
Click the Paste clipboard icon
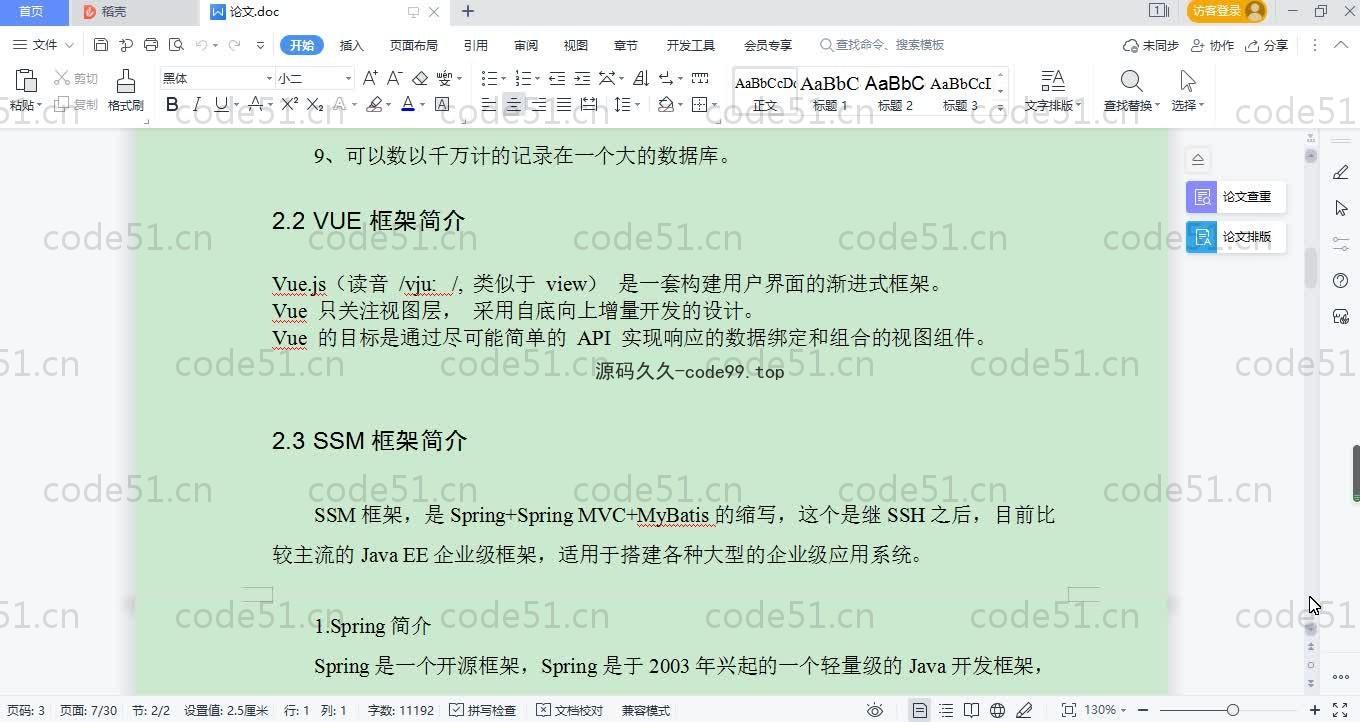point(25,81)
